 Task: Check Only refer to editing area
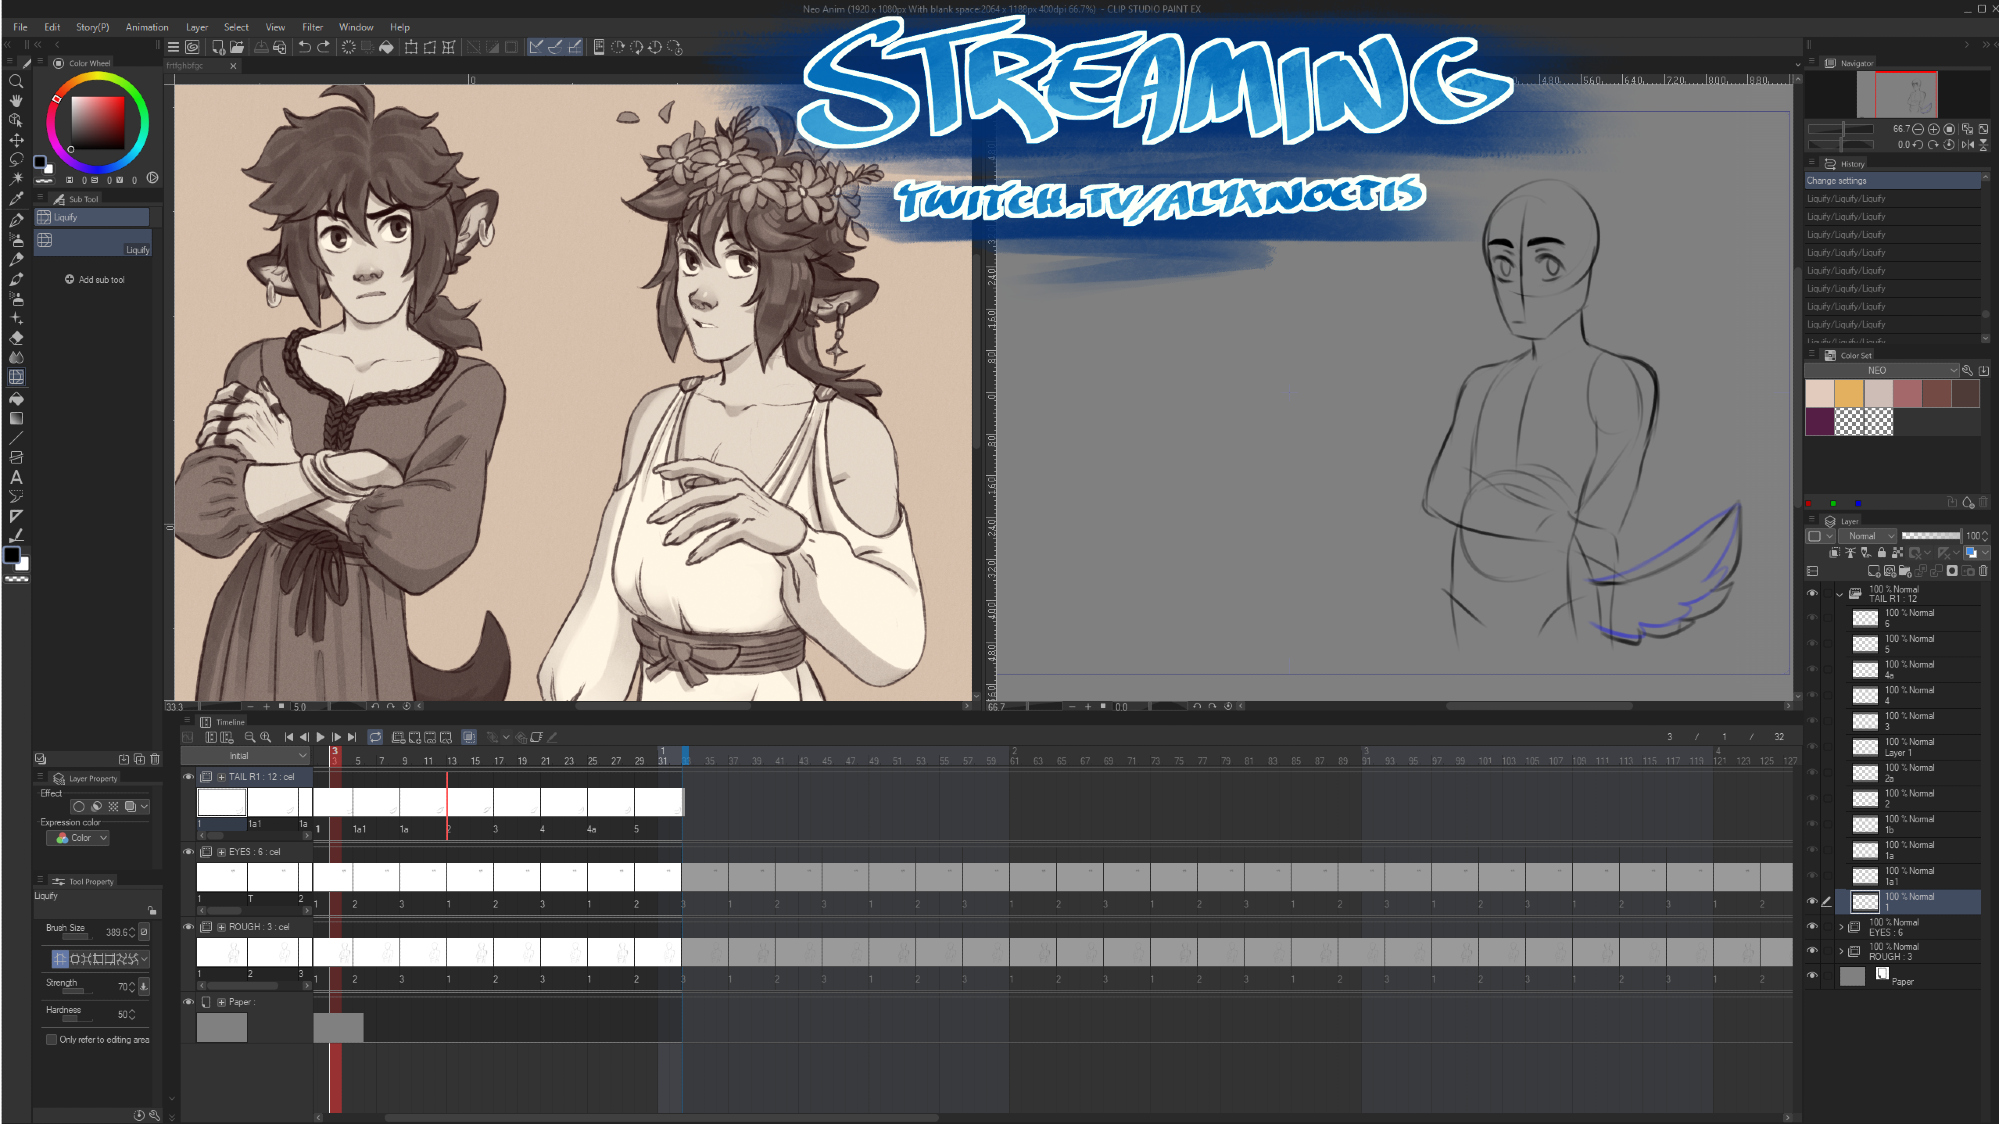[51, 1040]
